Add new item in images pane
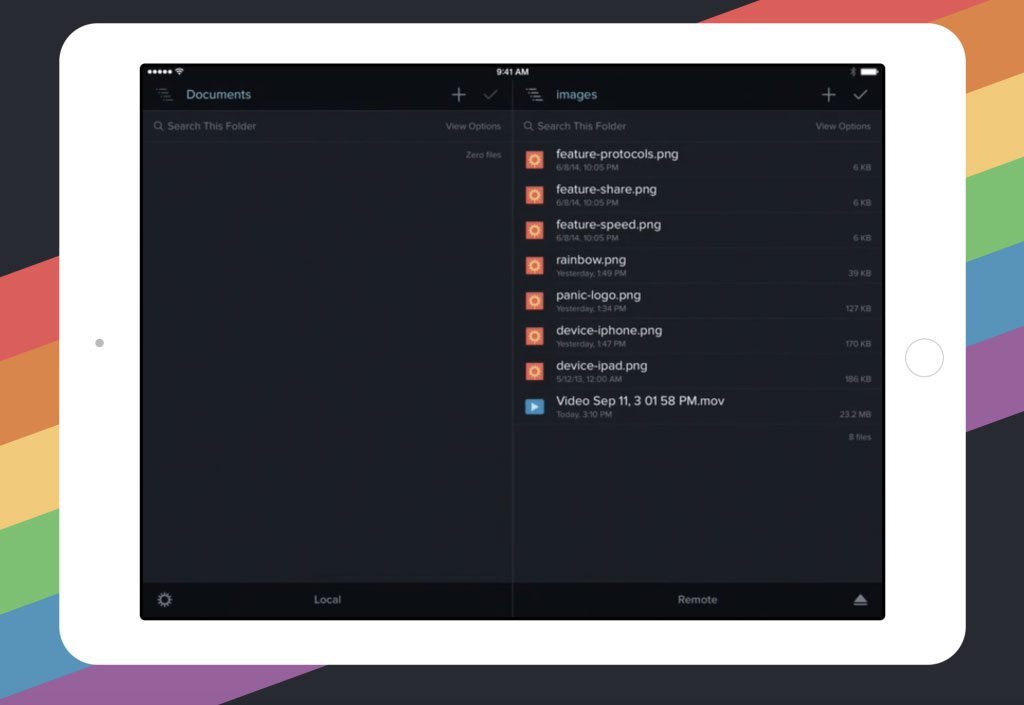 [x=828, y=95]
